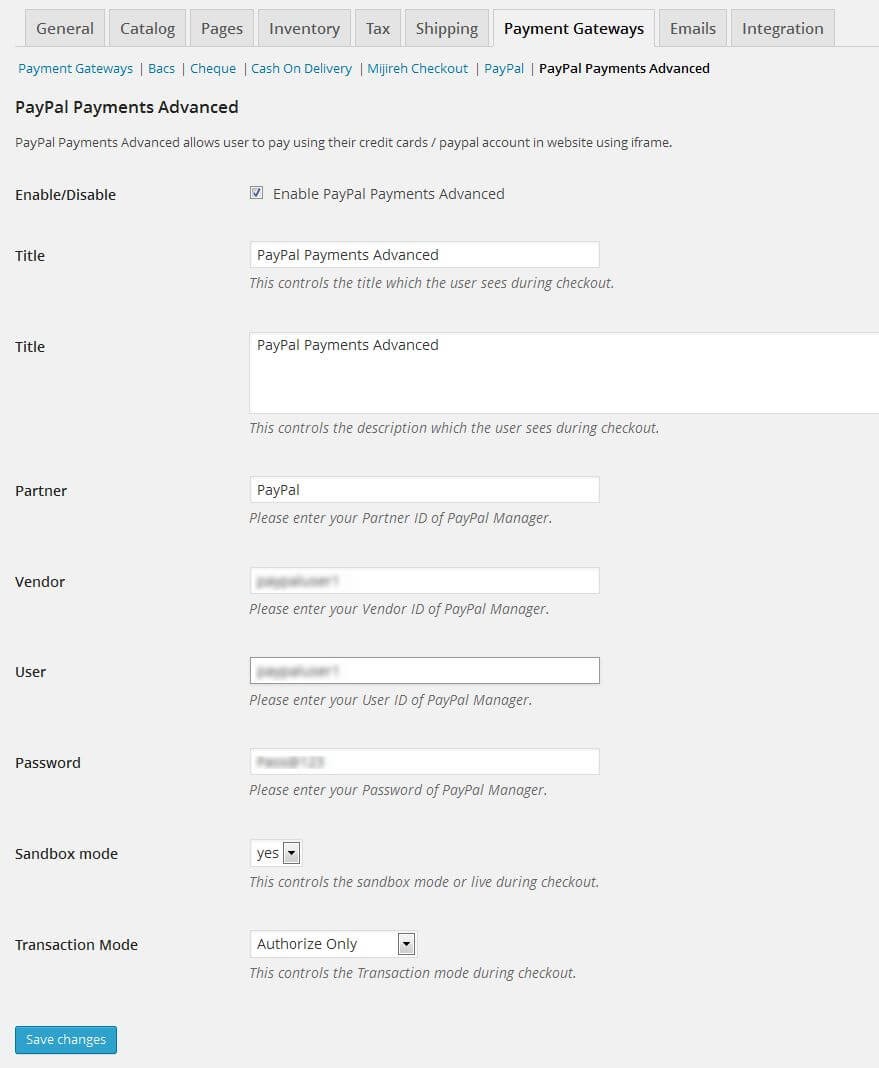Open the Inventory settings tab
The height and width of the screenshot is (1068, 879).
(304, 28)
